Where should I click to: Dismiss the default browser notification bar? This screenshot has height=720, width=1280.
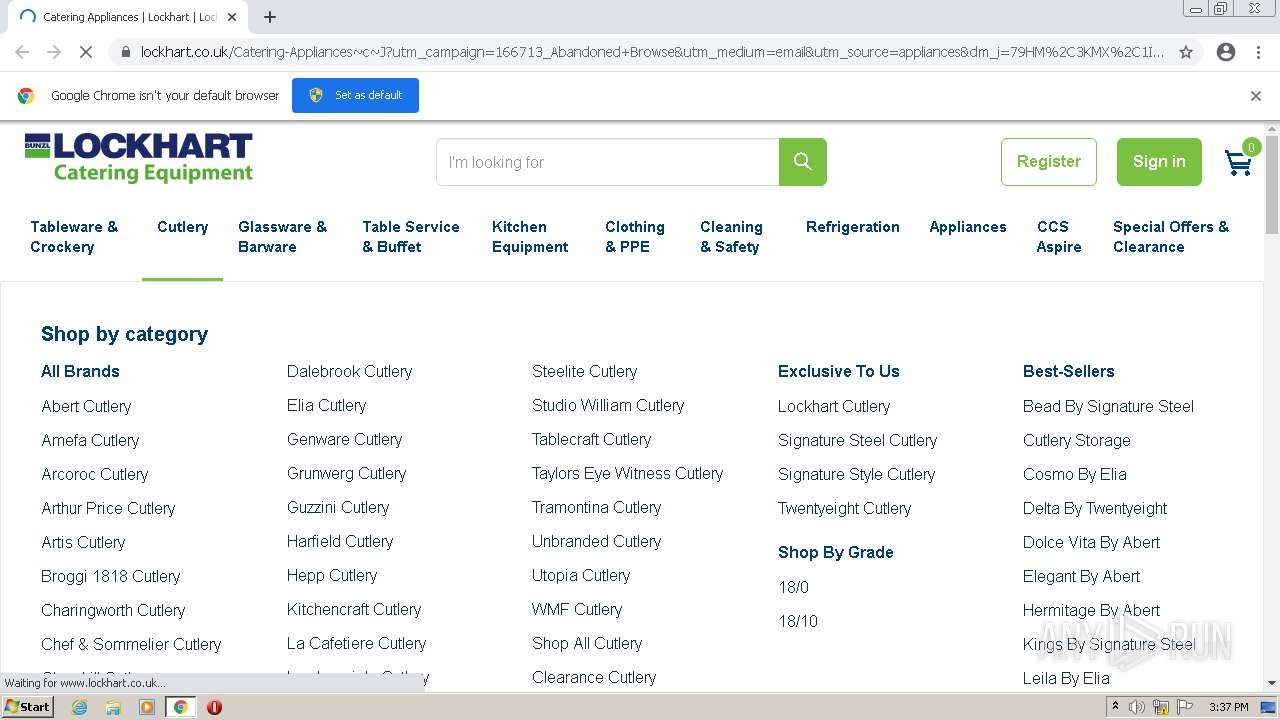(x=1256, y=96)
